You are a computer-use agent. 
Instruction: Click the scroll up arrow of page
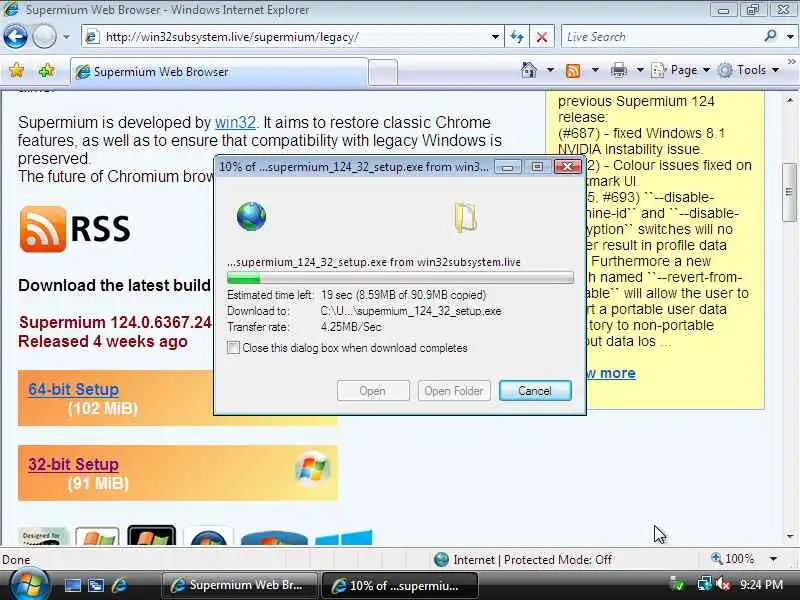click(790, 100)
